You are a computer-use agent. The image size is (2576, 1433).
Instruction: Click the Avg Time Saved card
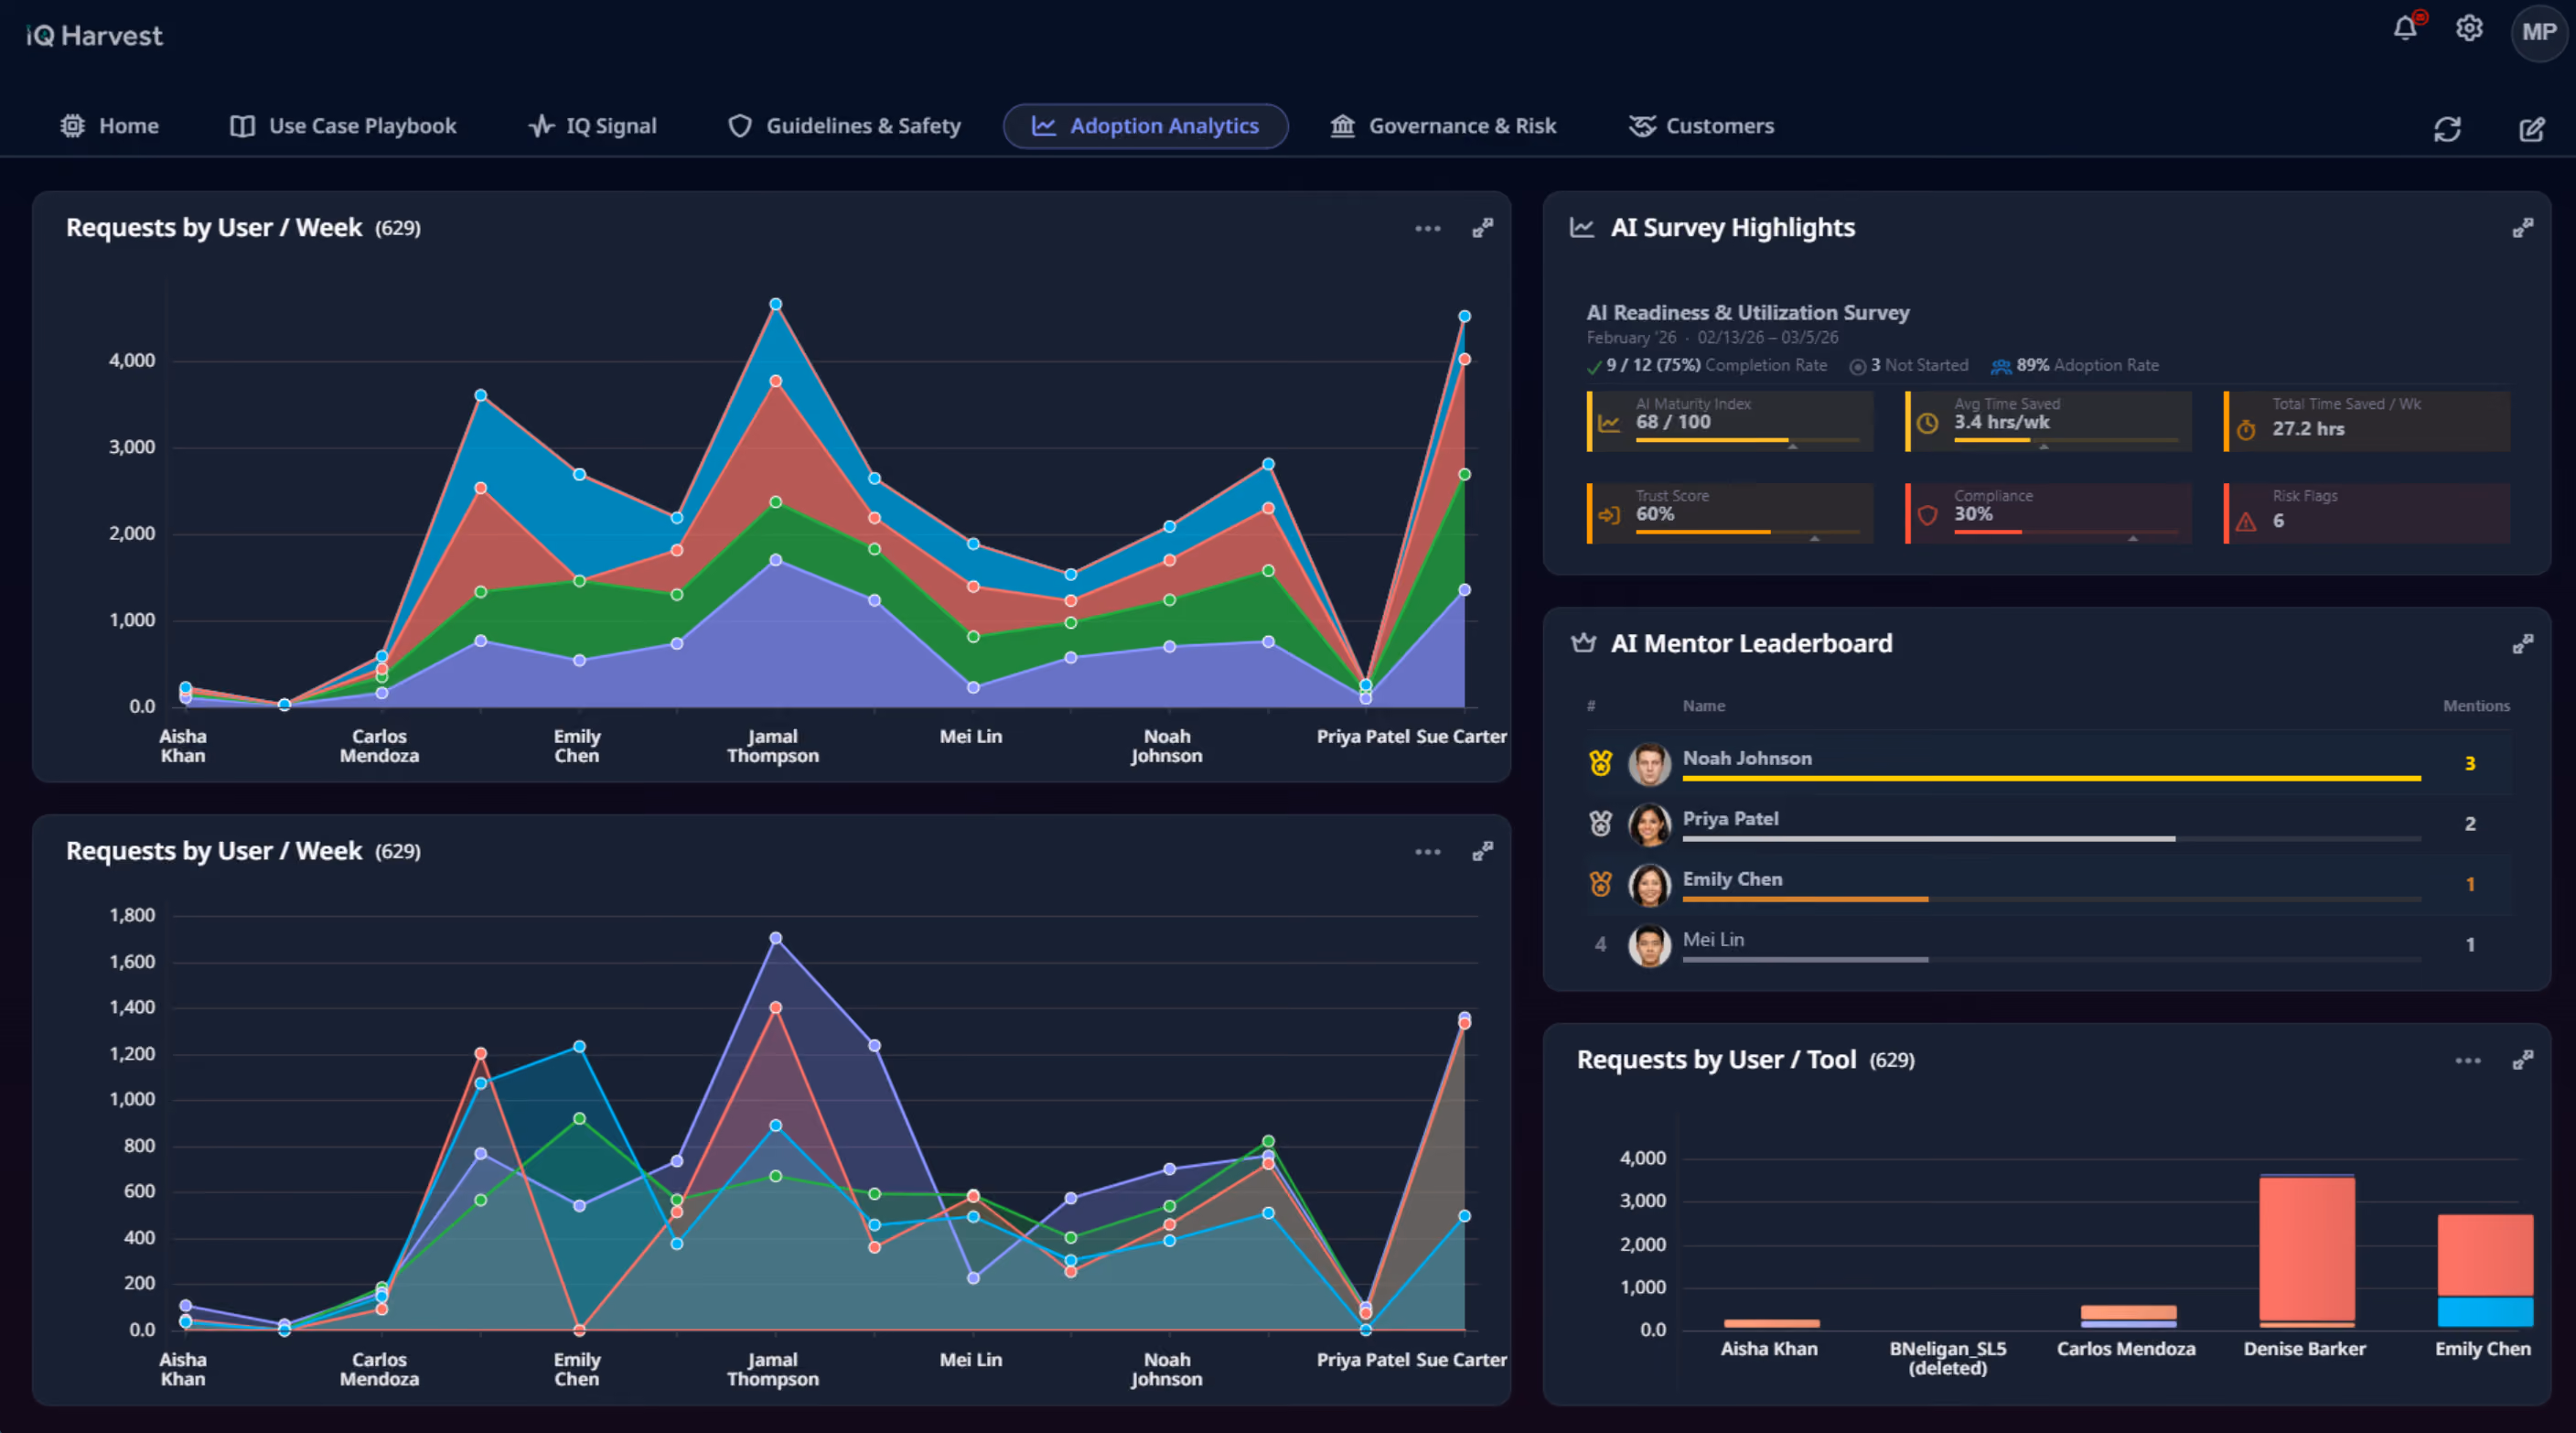pos(2049,421)
